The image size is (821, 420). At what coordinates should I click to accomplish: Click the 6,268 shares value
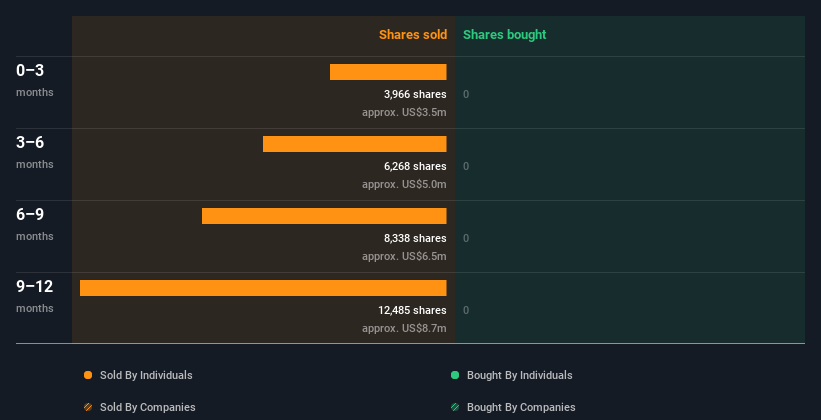[415, 166]
